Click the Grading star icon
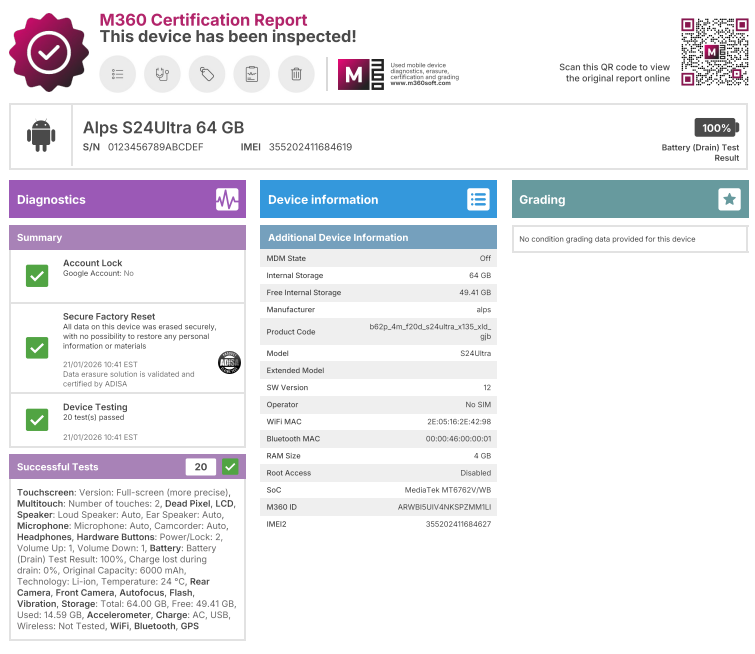The width and height of the screenshot is (755, 654). pos(730,200)
